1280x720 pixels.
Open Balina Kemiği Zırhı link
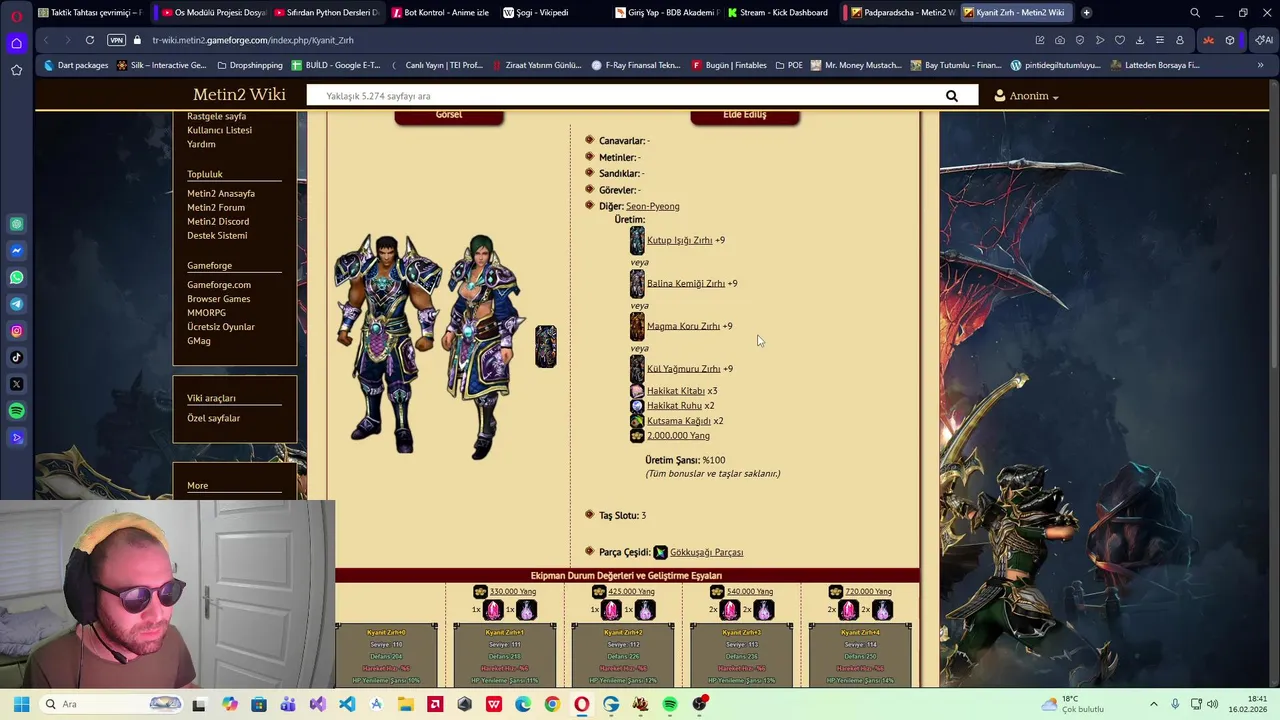pos(686,283)
